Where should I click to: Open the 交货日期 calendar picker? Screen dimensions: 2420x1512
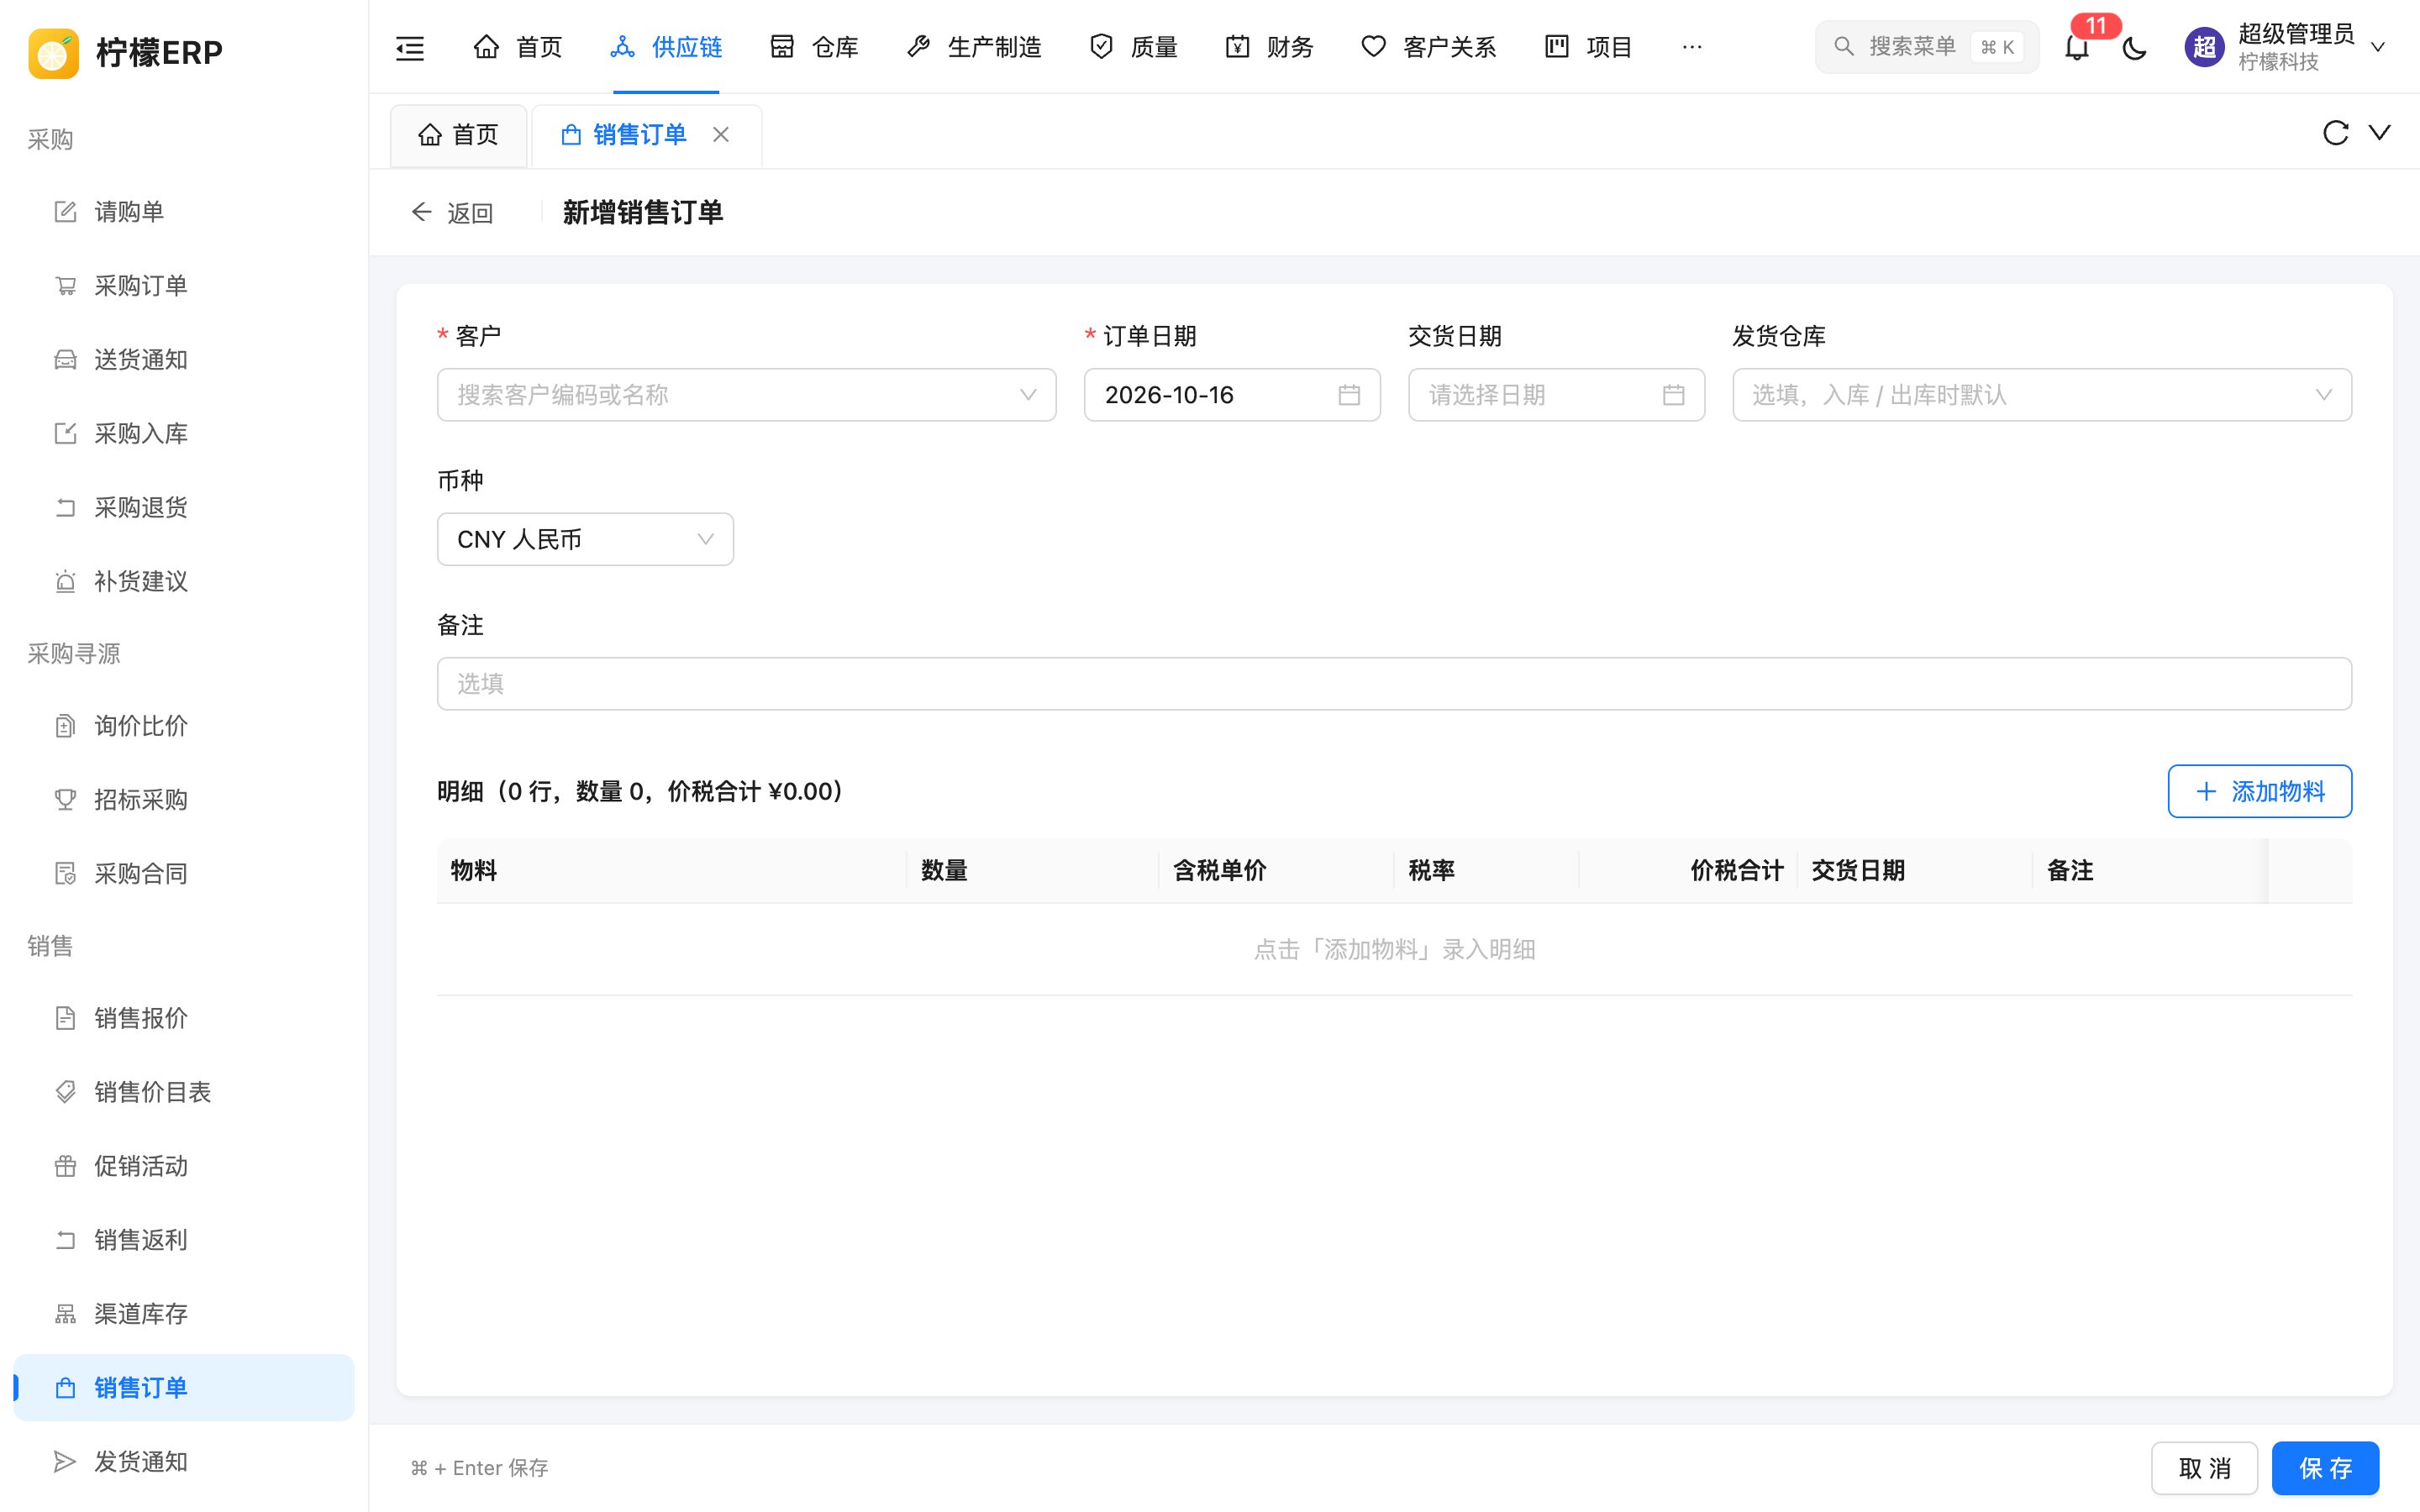1556,395
